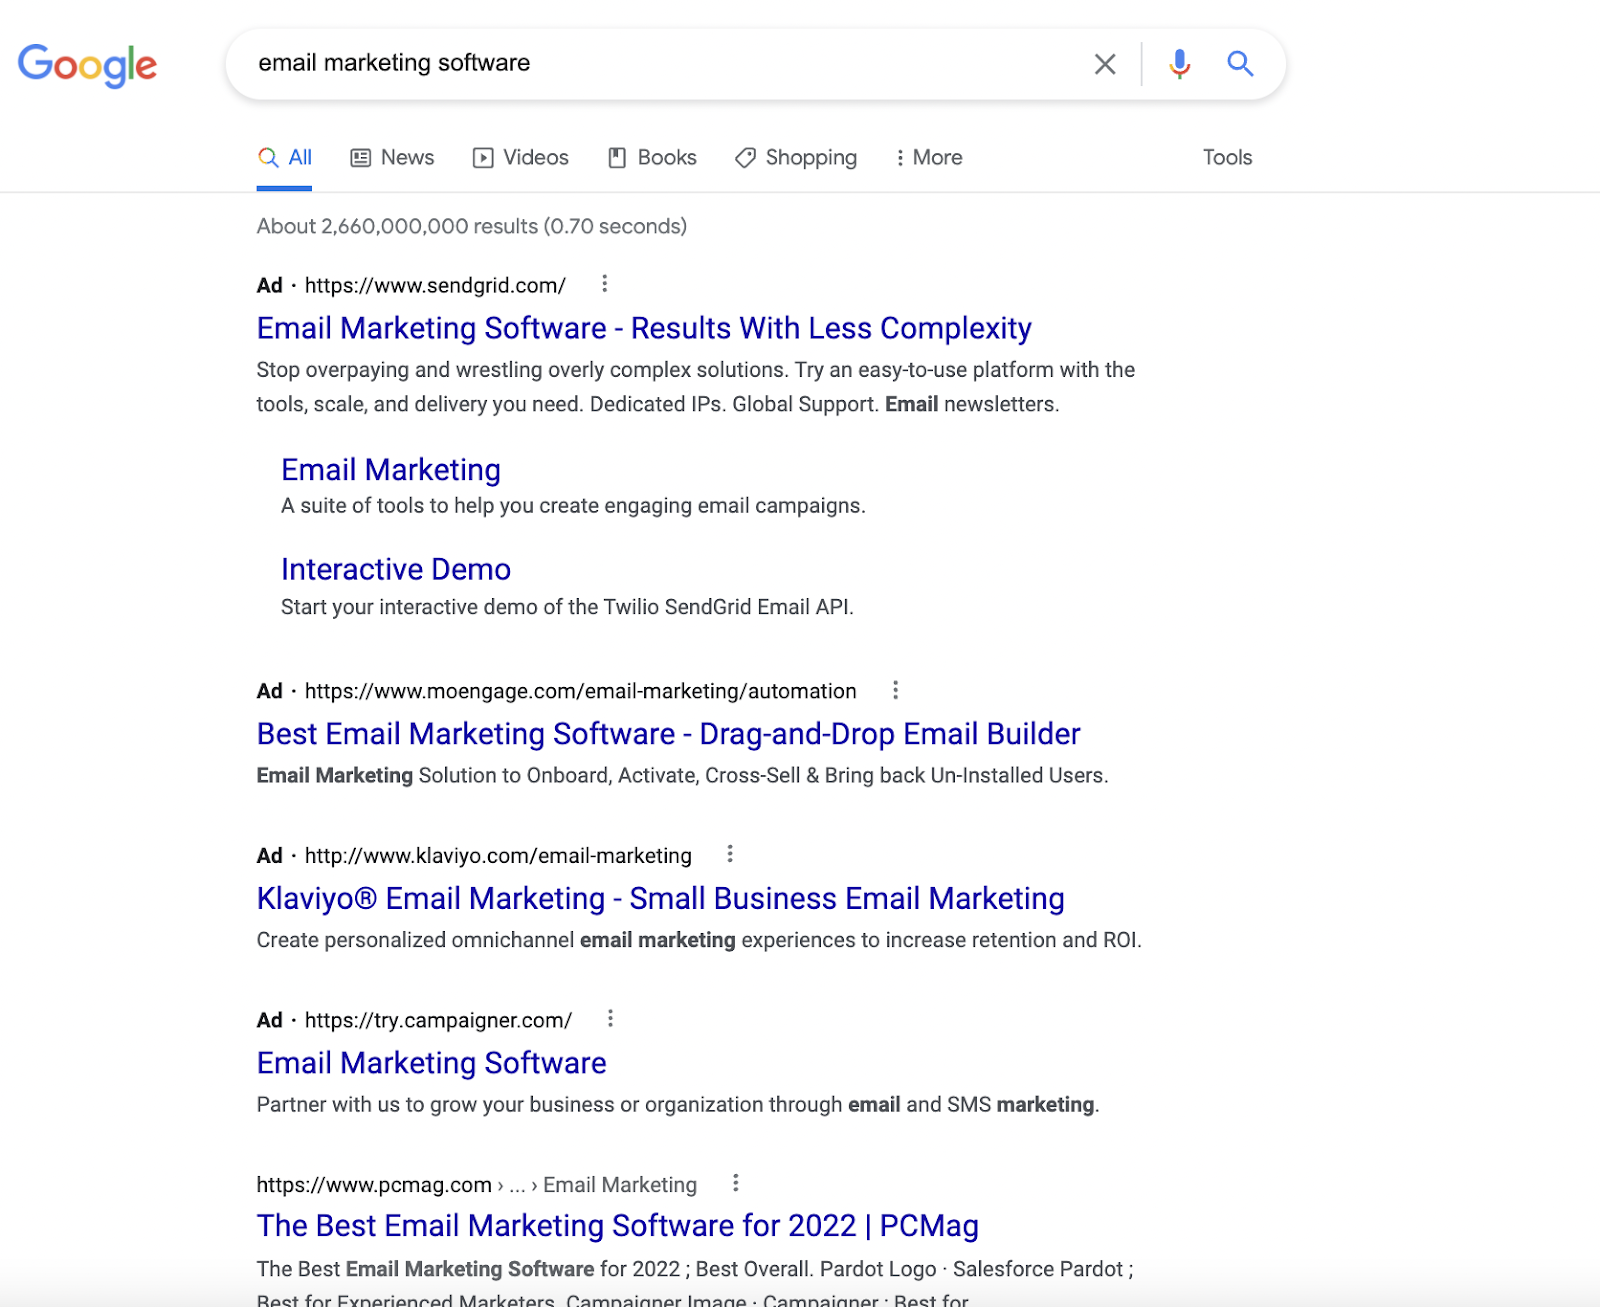Open 'Email Marketing Software - Results With Less Complexity' ad

[x=644, y=328]
